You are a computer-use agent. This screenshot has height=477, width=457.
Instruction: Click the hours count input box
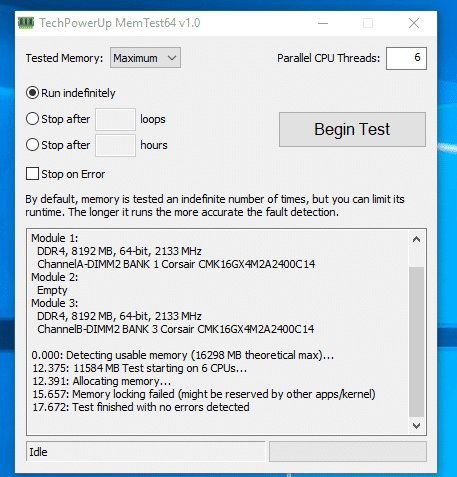coord(115,145)
